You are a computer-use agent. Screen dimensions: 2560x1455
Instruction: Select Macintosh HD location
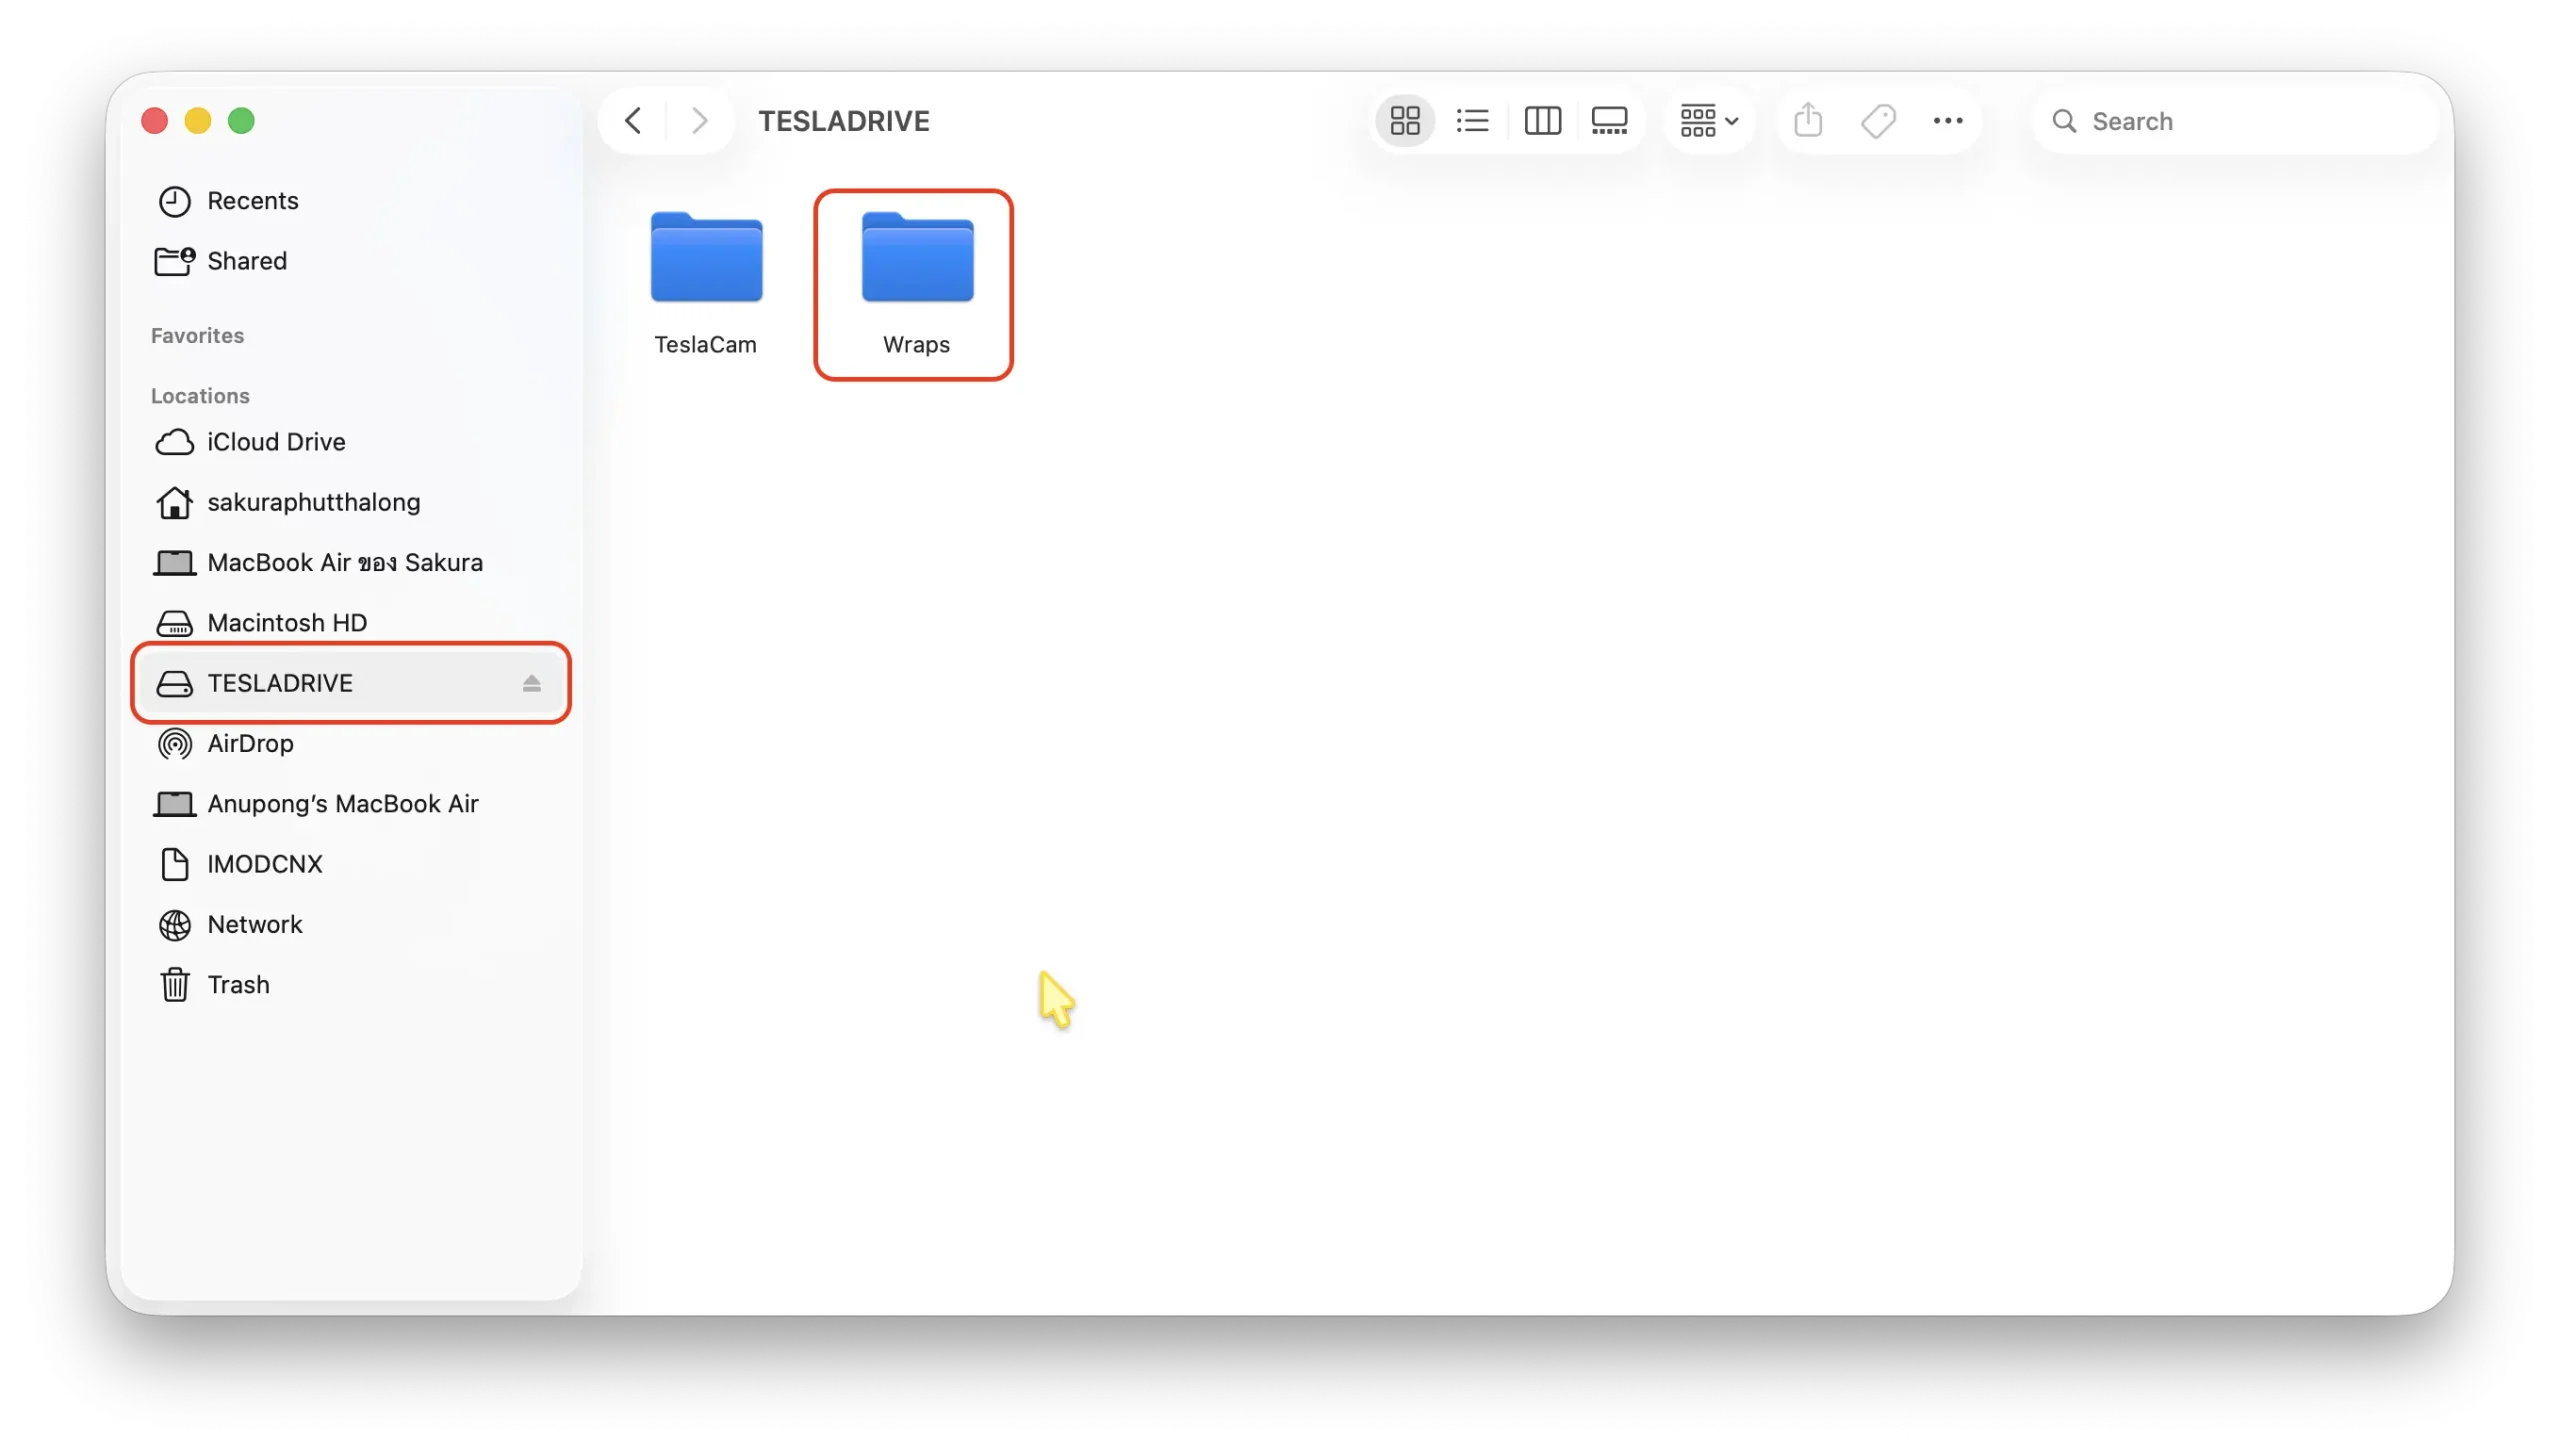pyautogui.click(x=287, y=623)
